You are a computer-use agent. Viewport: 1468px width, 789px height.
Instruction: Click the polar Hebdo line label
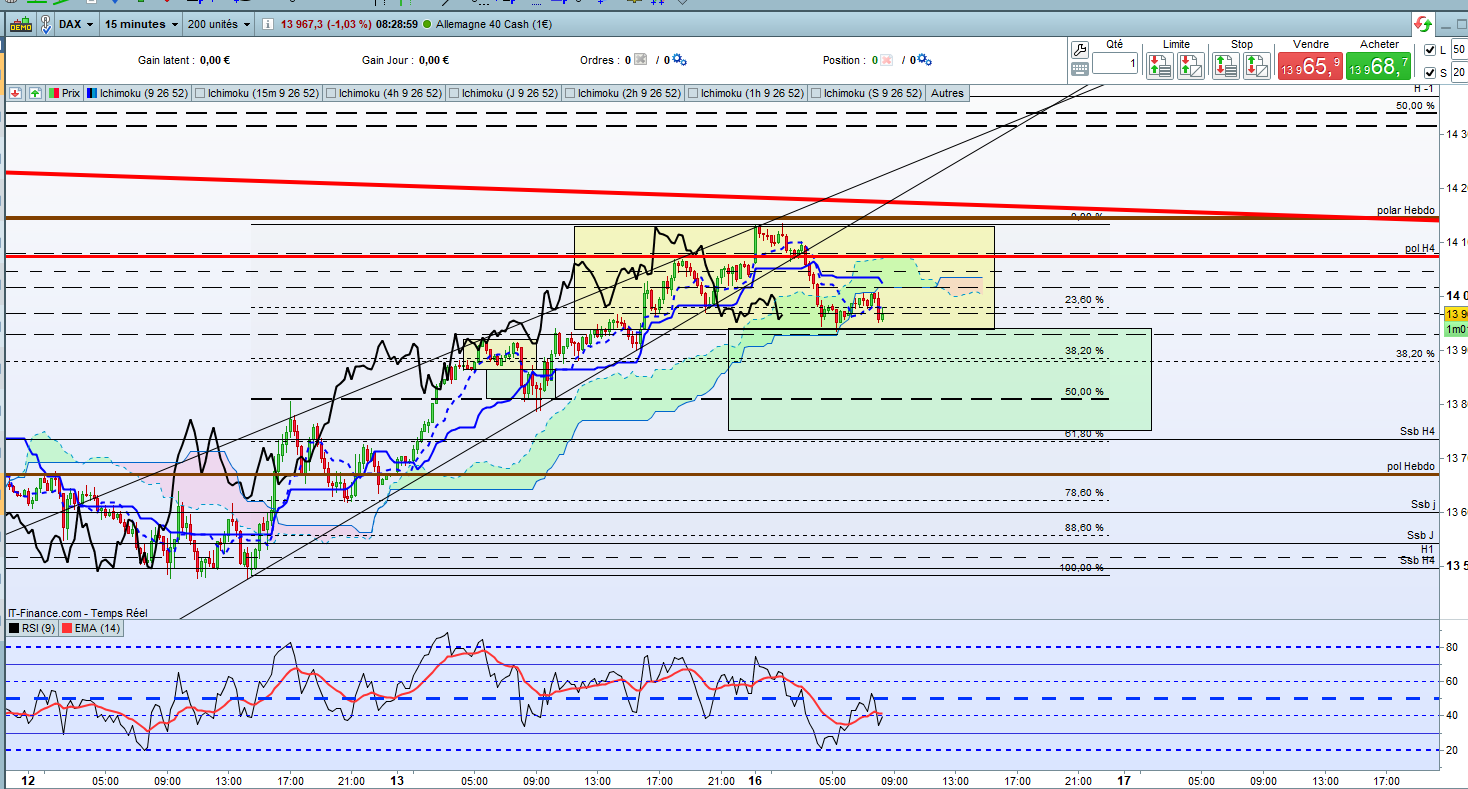1405,210
